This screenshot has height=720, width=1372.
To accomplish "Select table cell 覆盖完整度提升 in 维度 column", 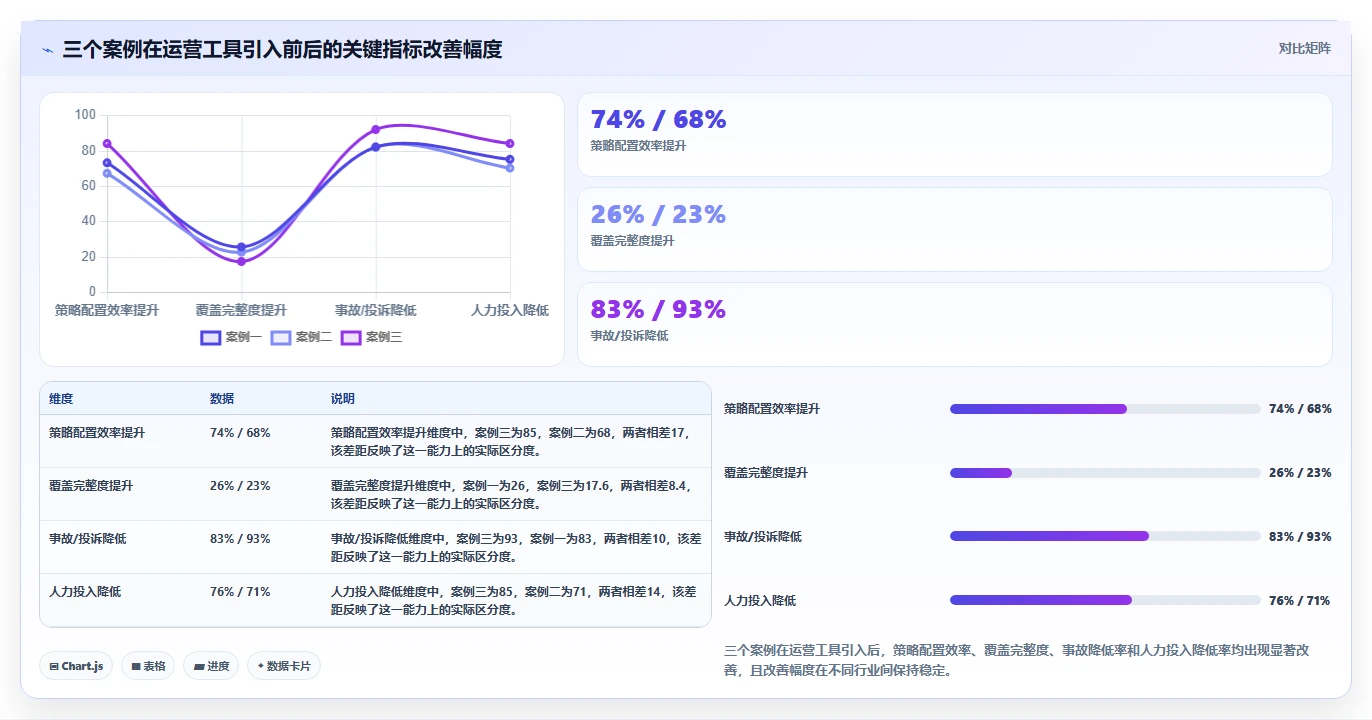I will click(91, 485).
